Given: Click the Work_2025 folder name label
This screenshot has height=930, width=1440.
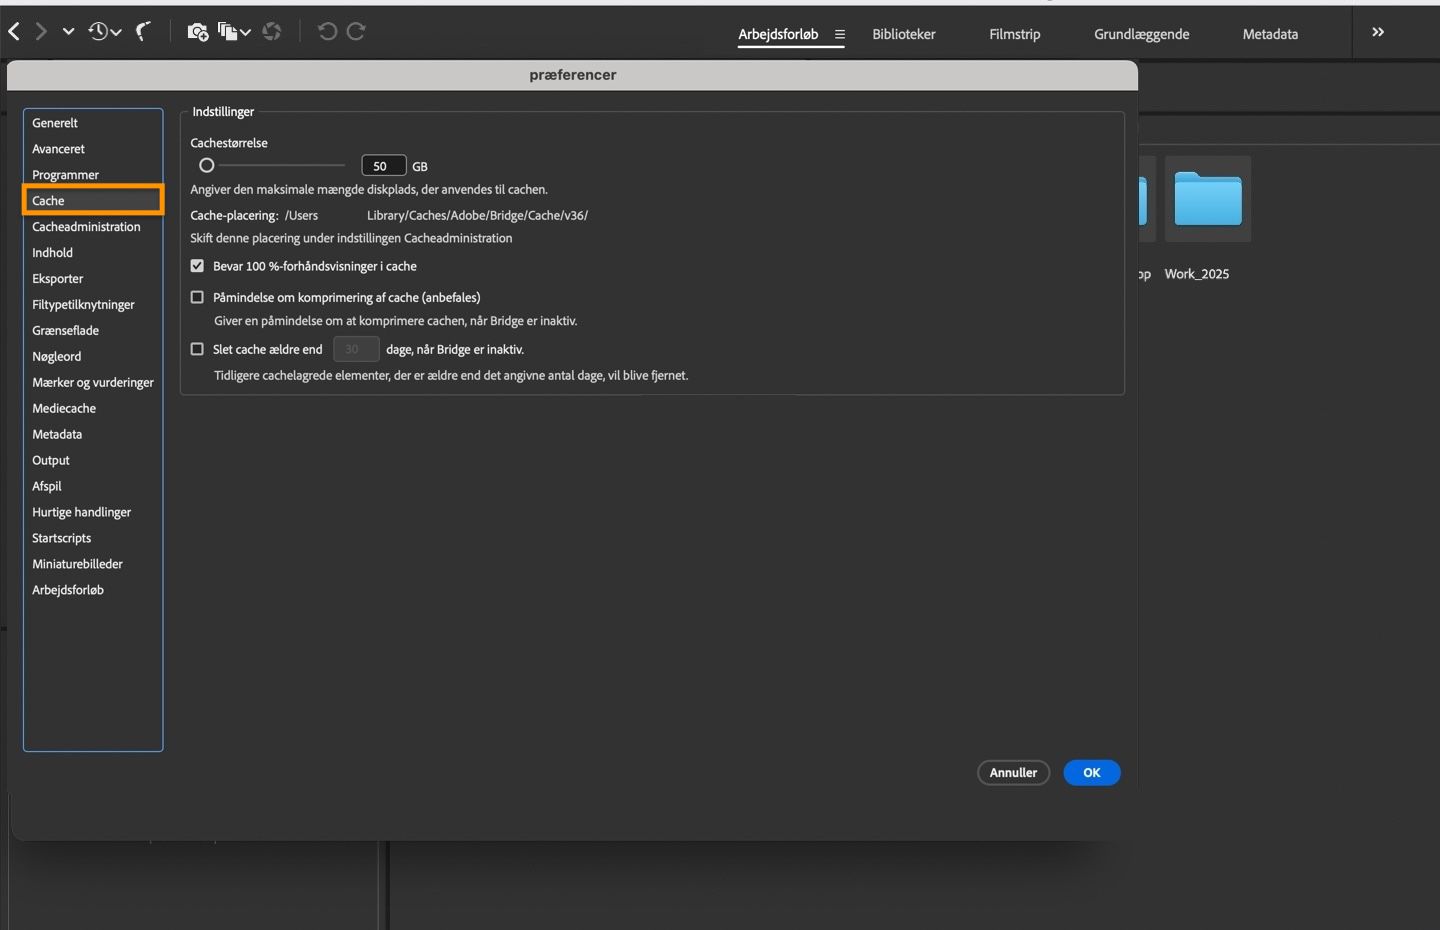Looking at the screenshot, I should coord(1196,274).
